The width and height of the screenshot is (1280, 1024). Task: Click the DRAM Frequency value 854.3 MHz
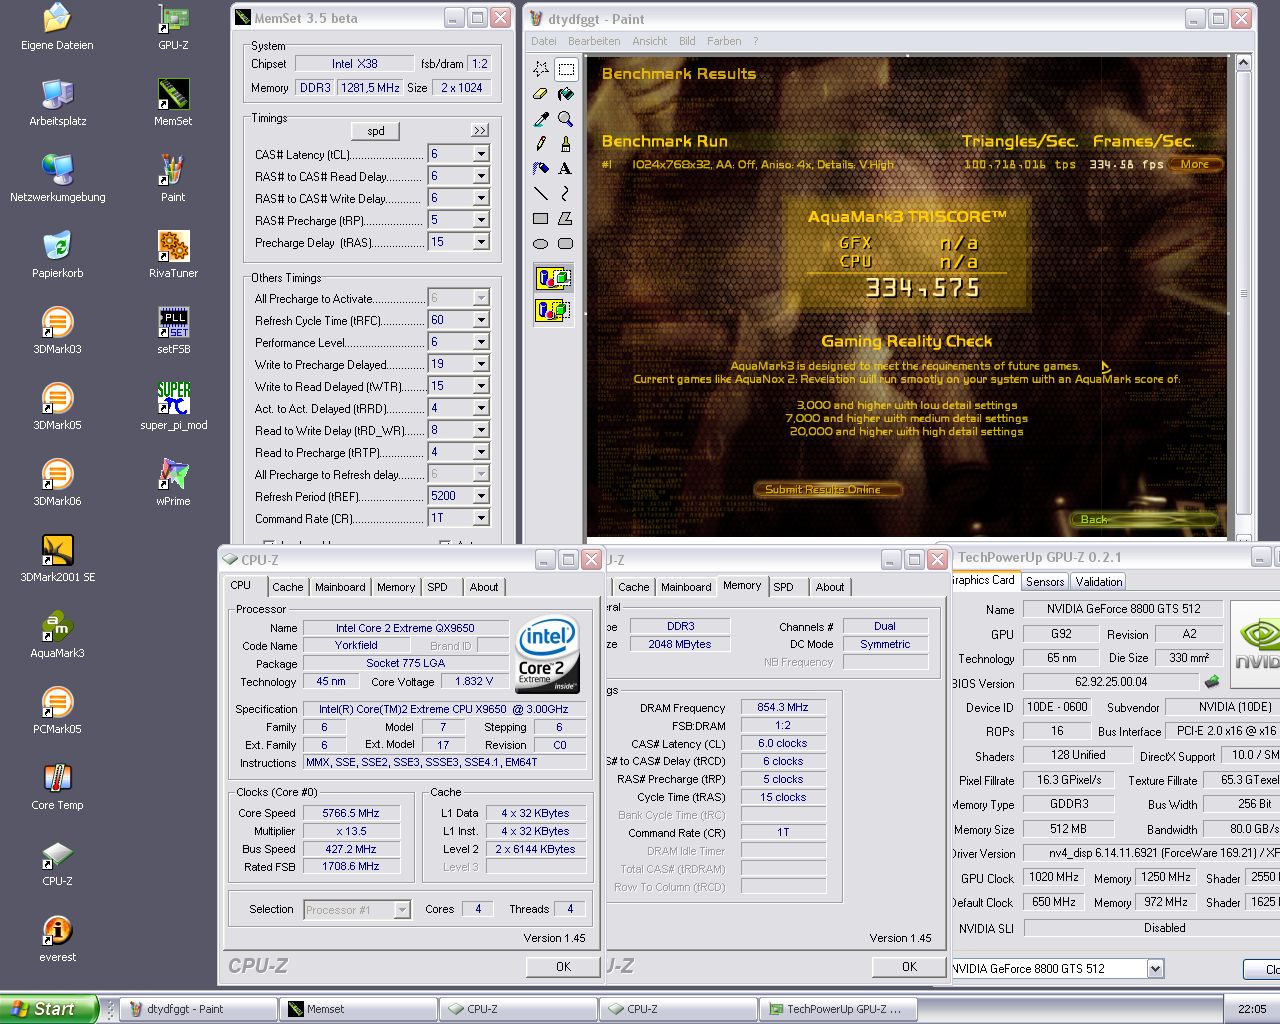pyautogui.click(x=783, y=707)
